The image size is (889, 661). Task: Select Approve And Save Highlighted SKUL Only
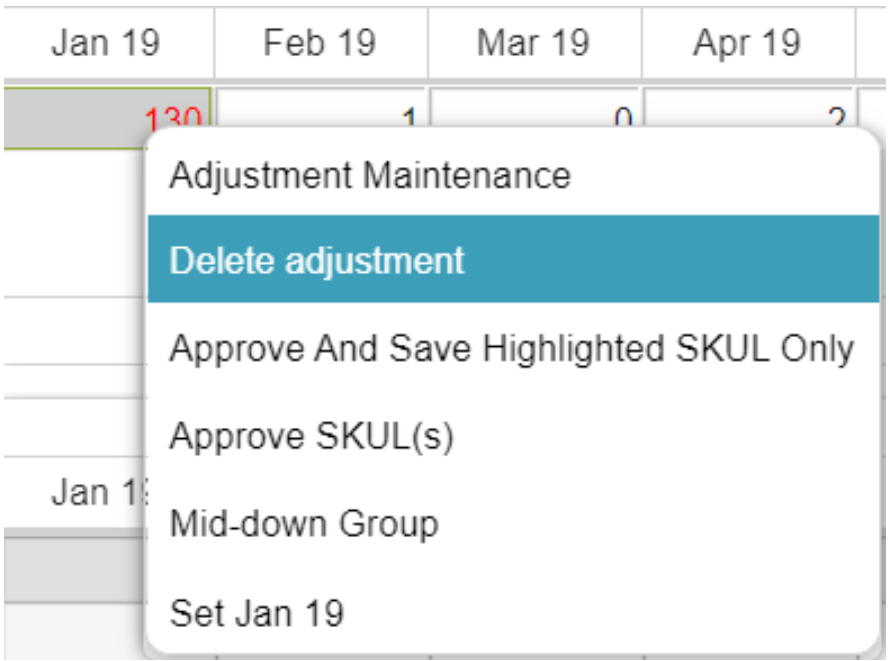pos(511,349)
